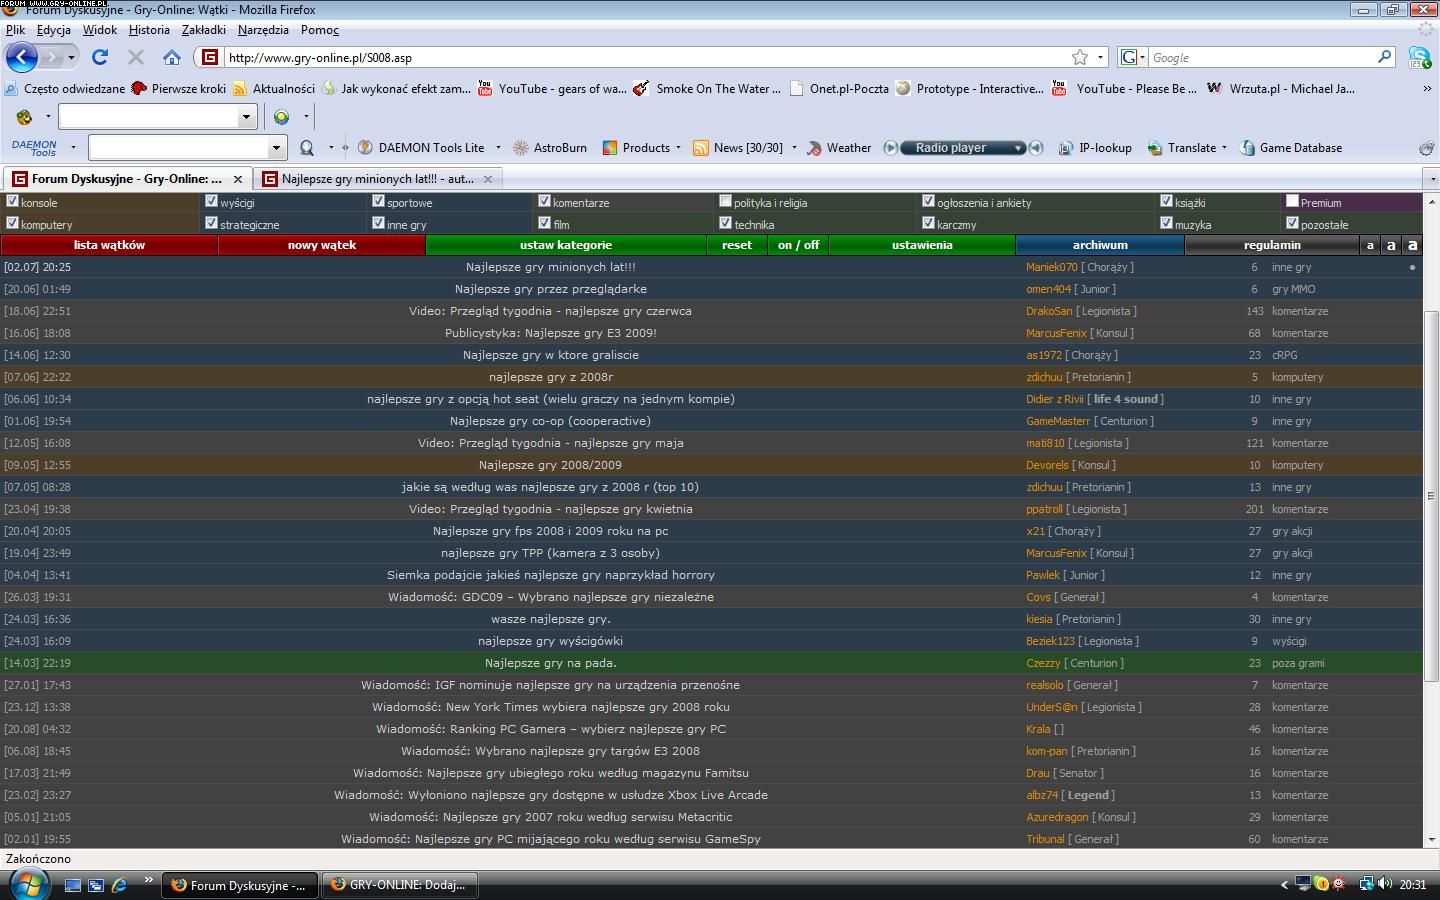Click the browser back arrow button
This screenshot has height=900, width=1440.
(22, 57)
